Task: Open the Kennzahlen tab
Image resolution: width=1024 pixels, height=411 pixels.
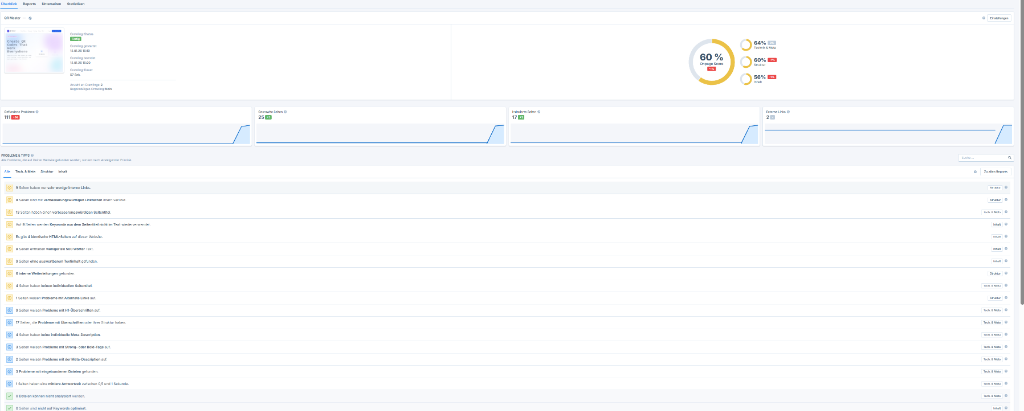Action: (x=49, y=4)
